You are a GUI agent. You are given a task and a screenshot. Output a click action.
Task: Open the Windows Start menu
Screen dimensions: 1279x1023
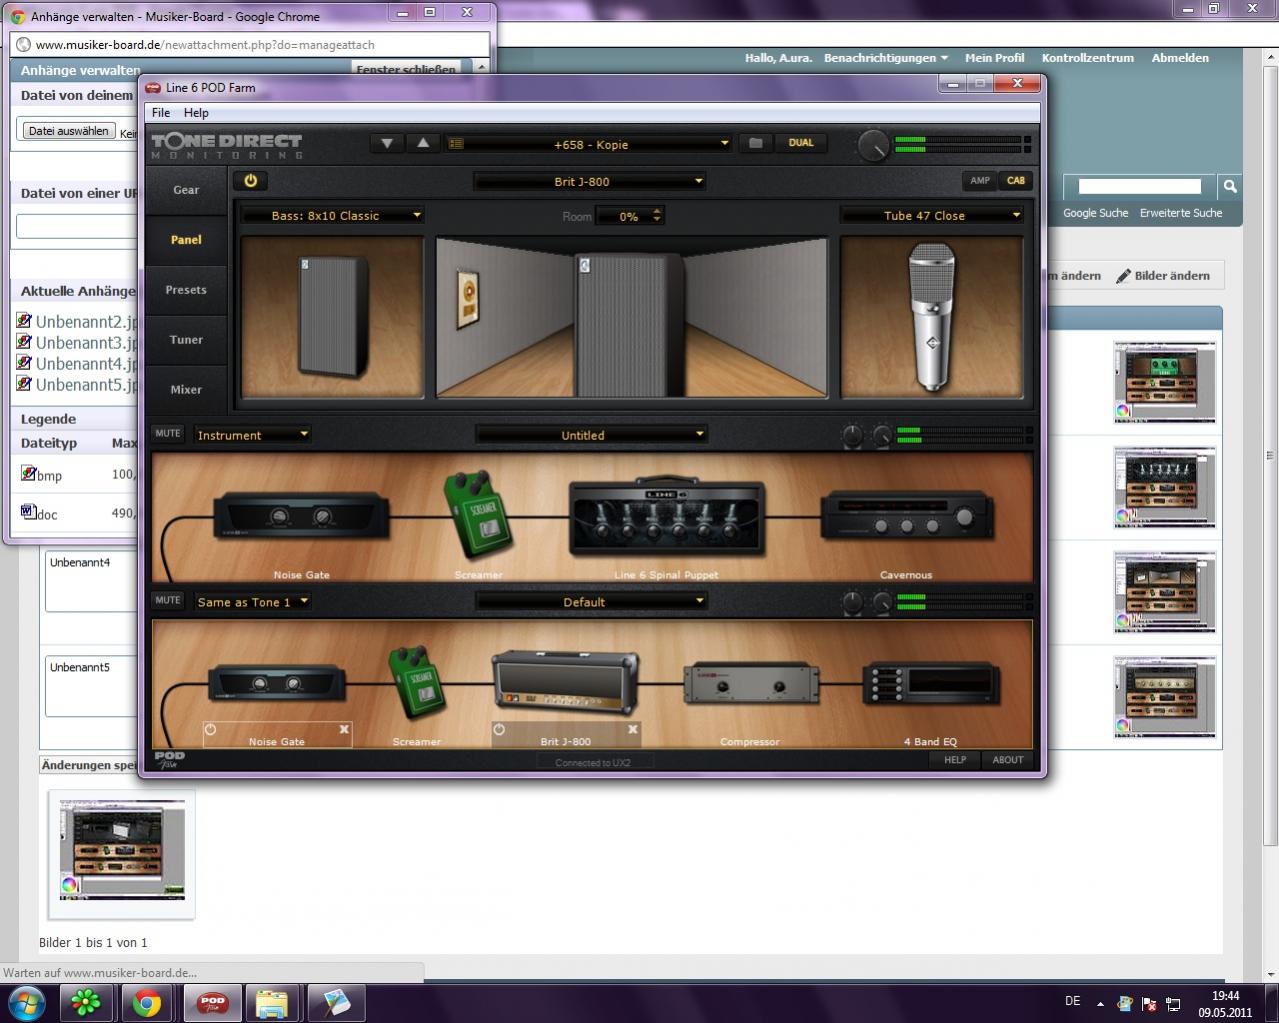[27, 1002]
